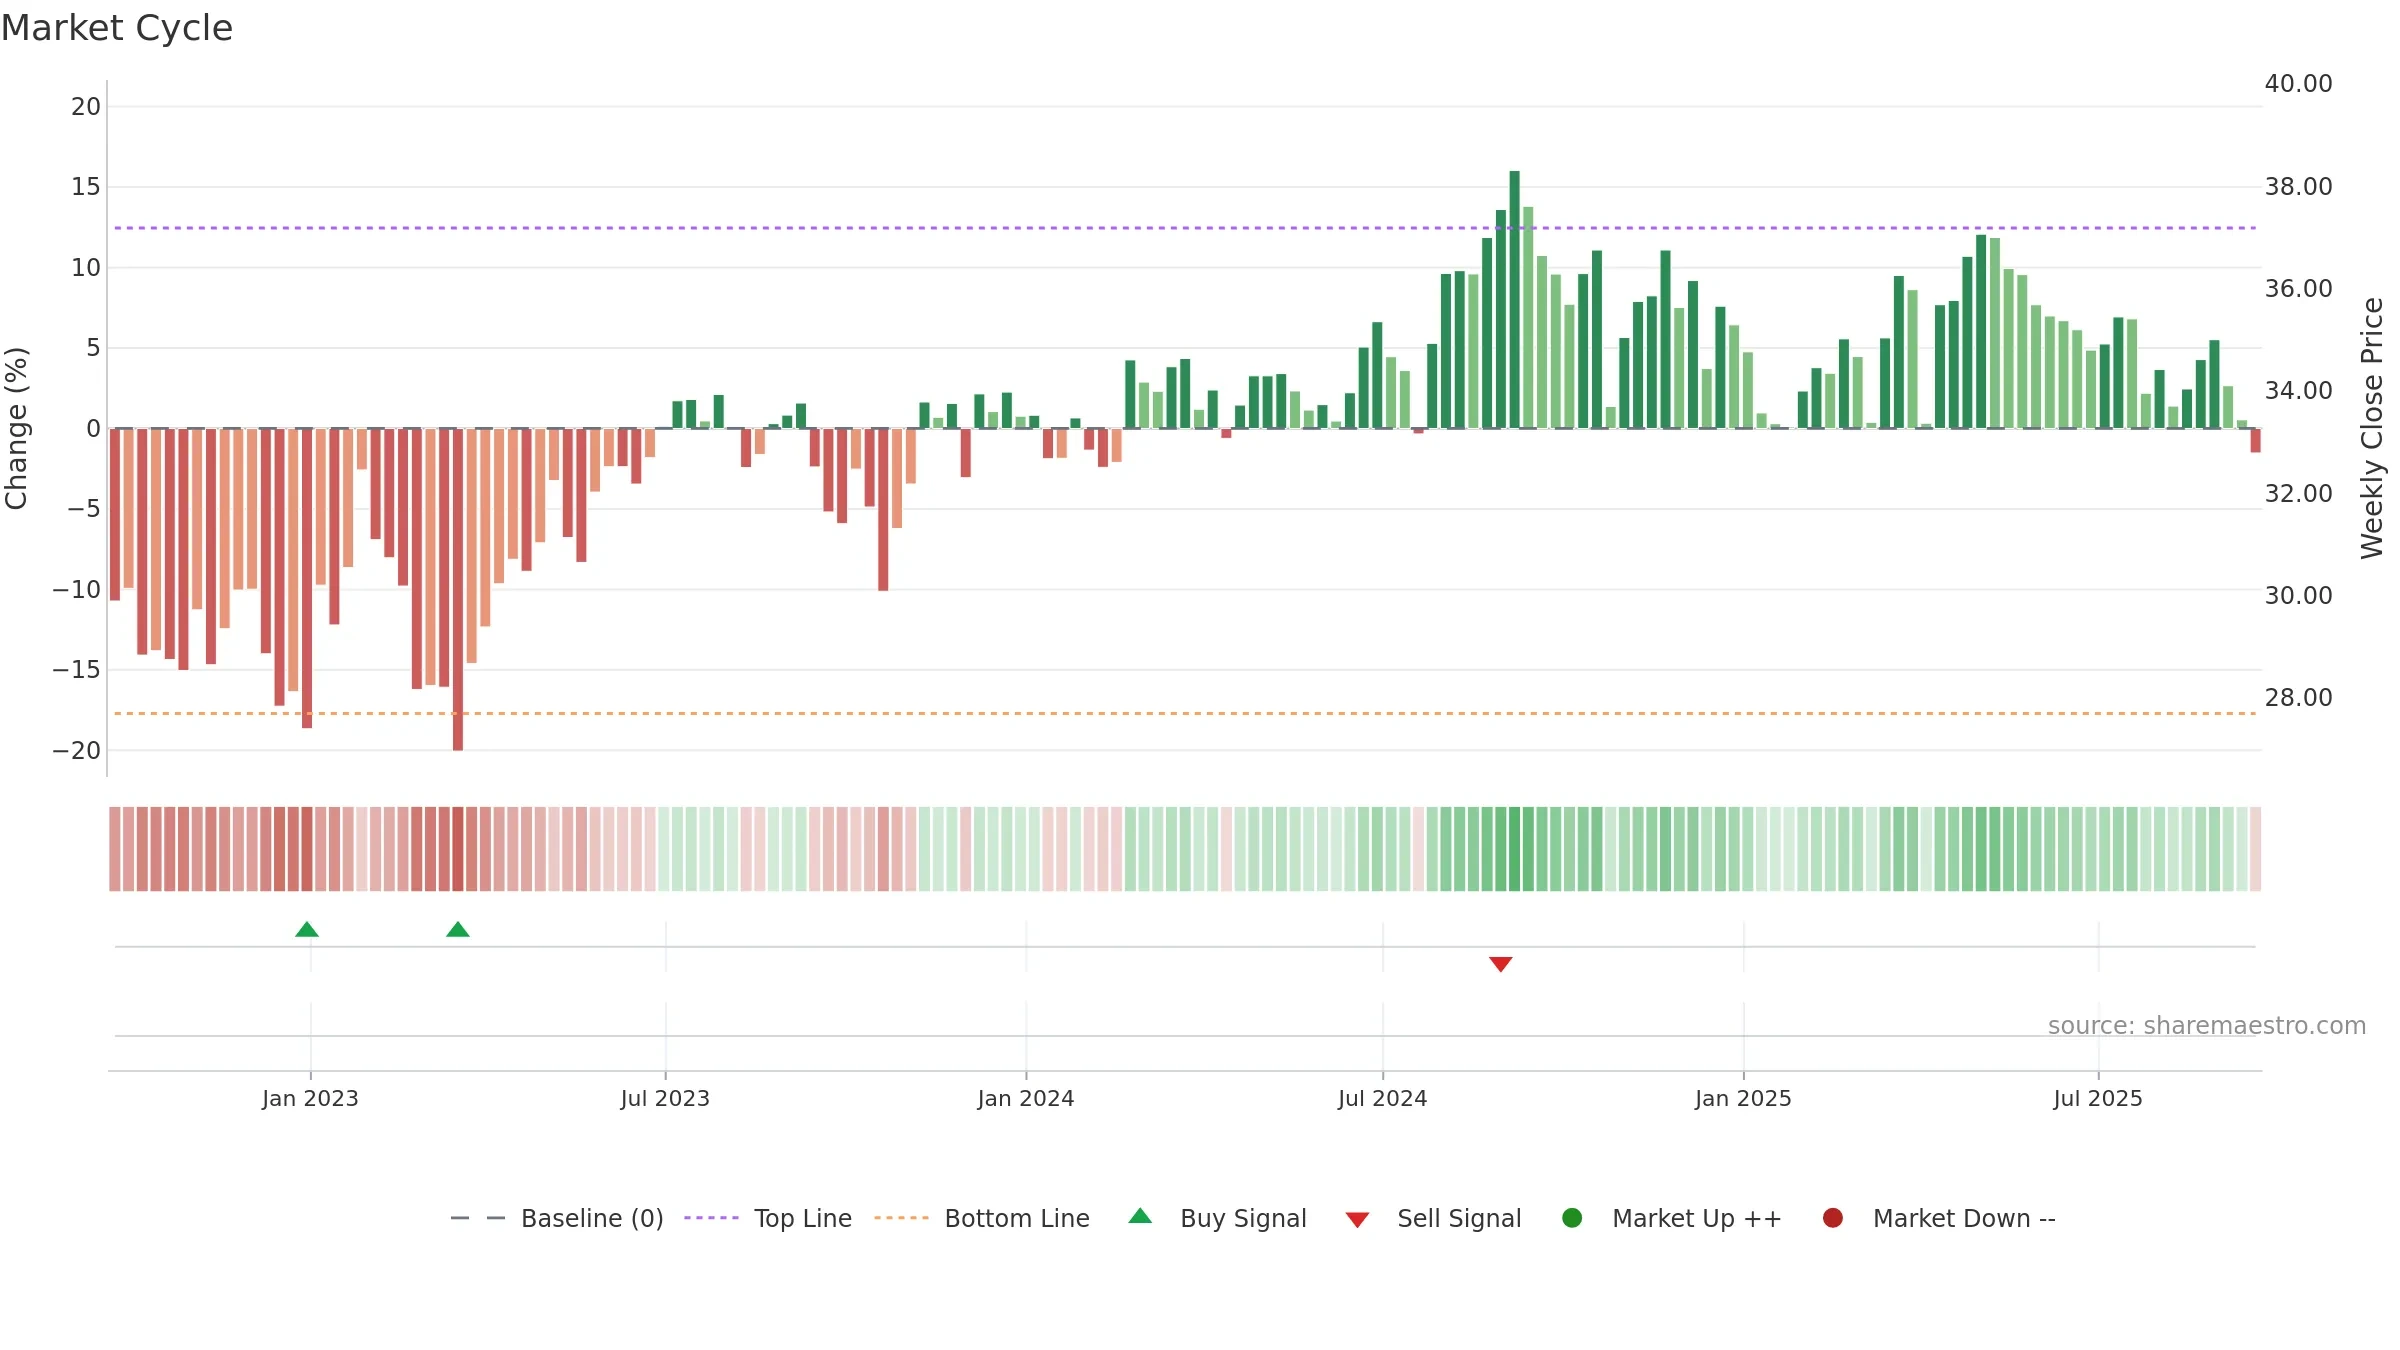Click the Jul 2025 axis label

pyautogui.click(x=2098, y=1098)
